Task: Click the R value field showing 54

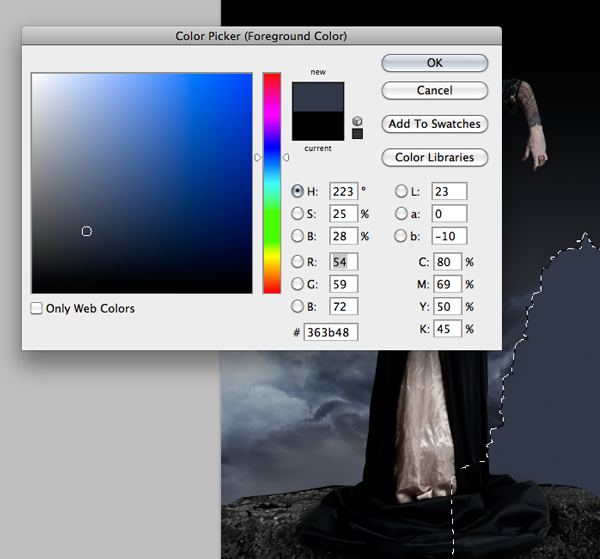Action: 344,262
